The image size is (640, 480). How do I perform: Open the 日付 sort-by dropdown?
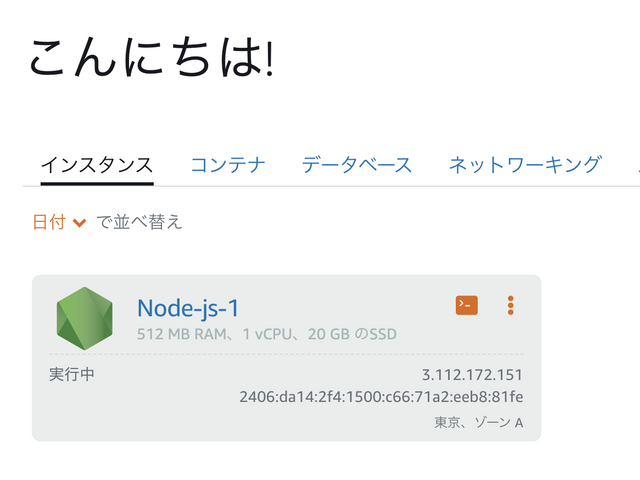[59, 222]
